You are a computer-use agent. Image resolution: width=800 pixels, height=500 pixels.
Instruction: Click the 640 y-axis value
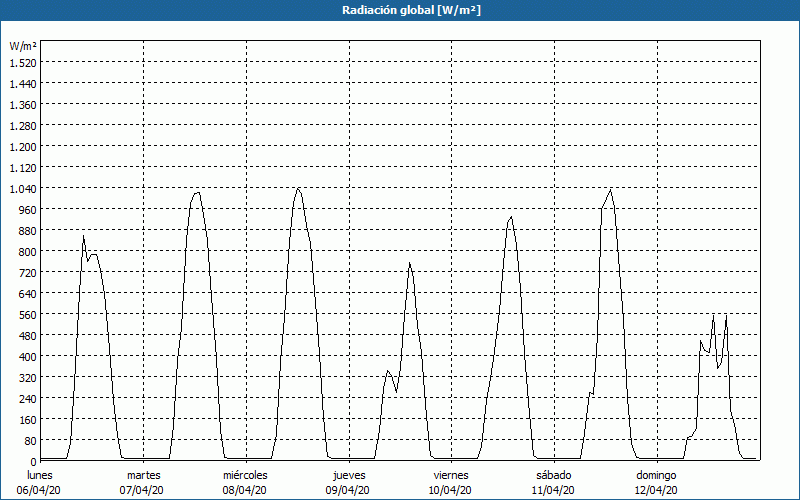pyautogui.click(x=28, y=293)
